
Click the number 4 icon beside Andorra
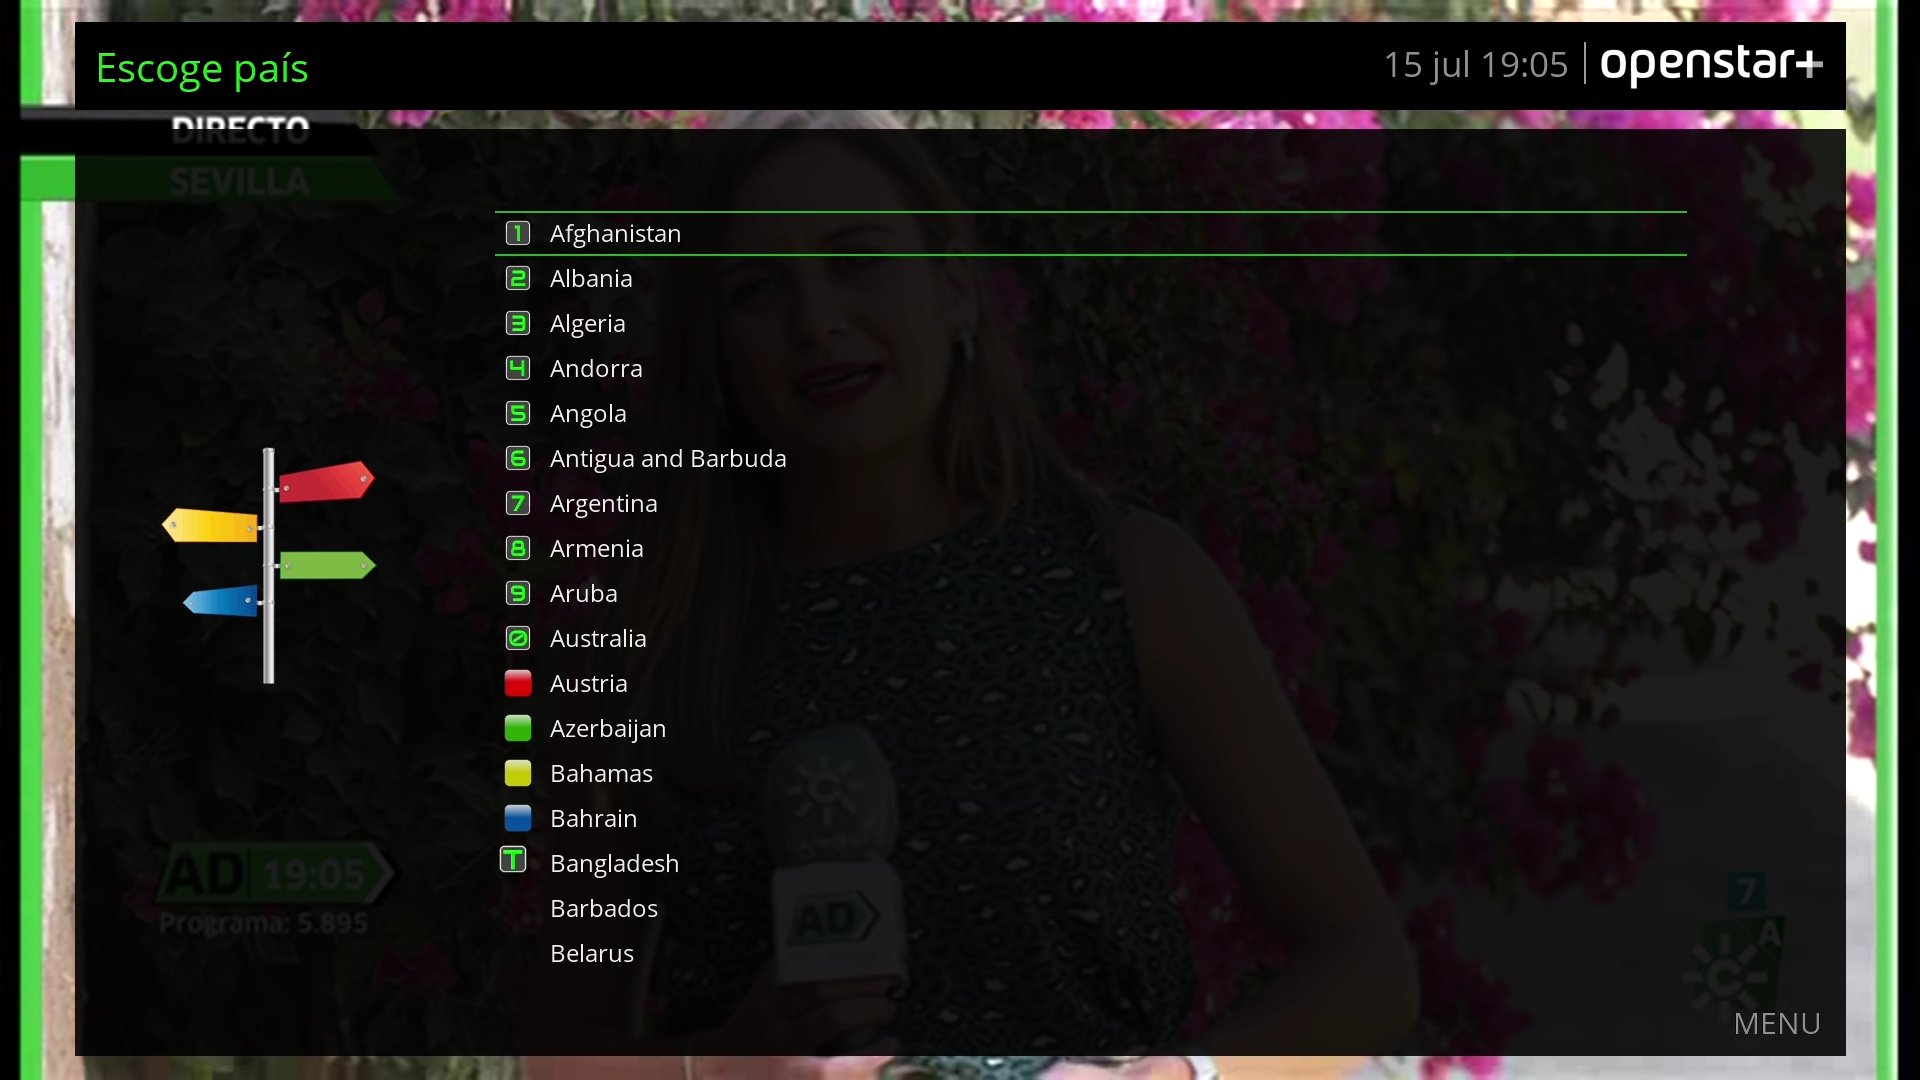(517, 368)
